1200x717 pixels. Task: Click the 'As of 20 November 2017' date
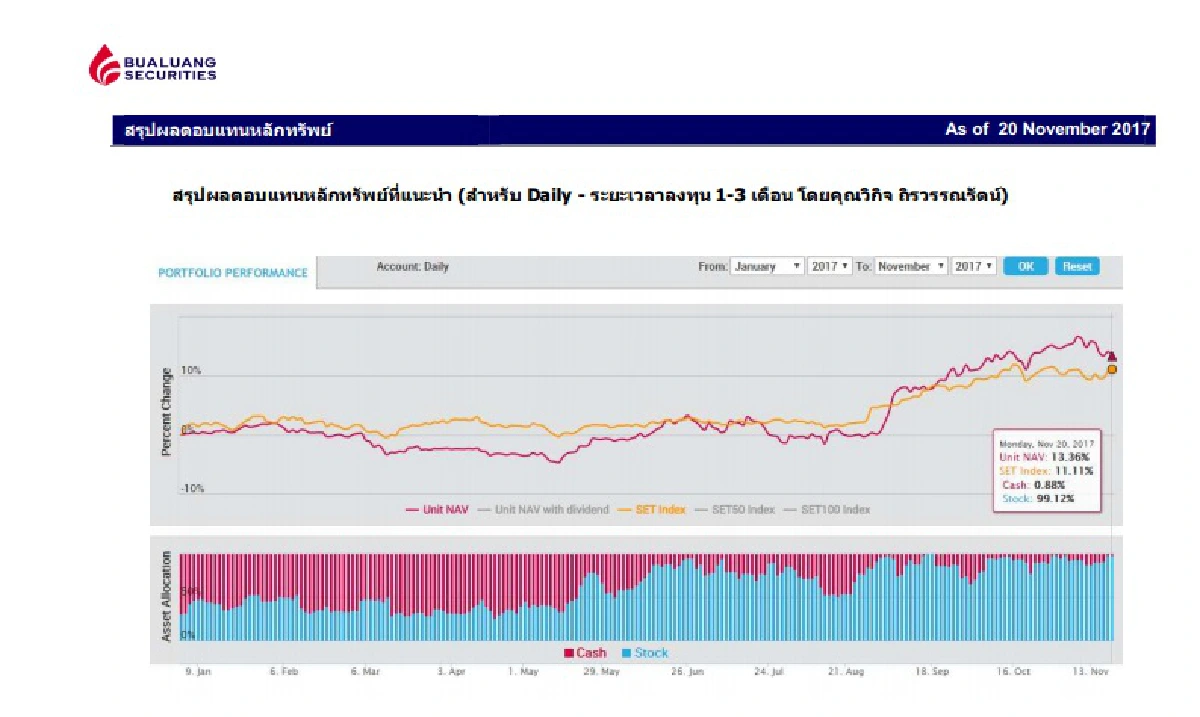click(x=1048, y=130)
